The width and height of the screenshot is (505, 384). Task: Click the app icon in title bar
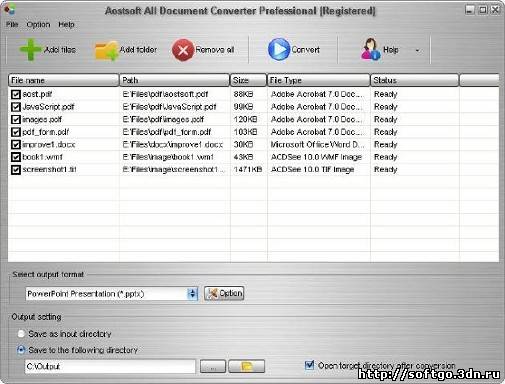point(9,9)
